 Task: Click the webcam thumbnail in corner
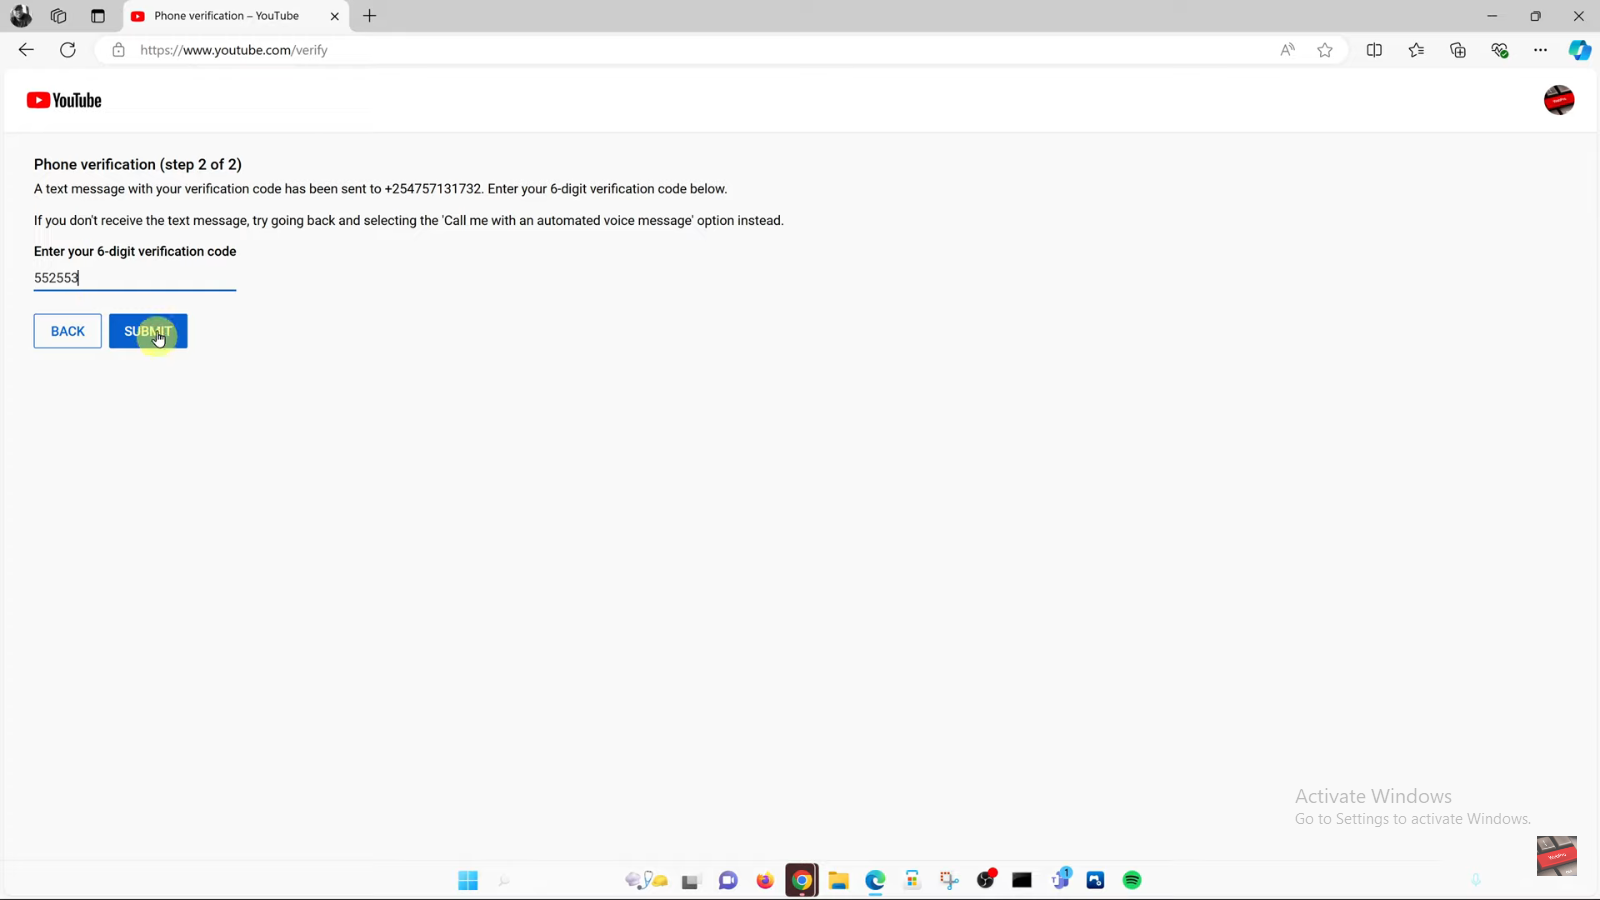pyautogui.click(x=1557, y=856)
